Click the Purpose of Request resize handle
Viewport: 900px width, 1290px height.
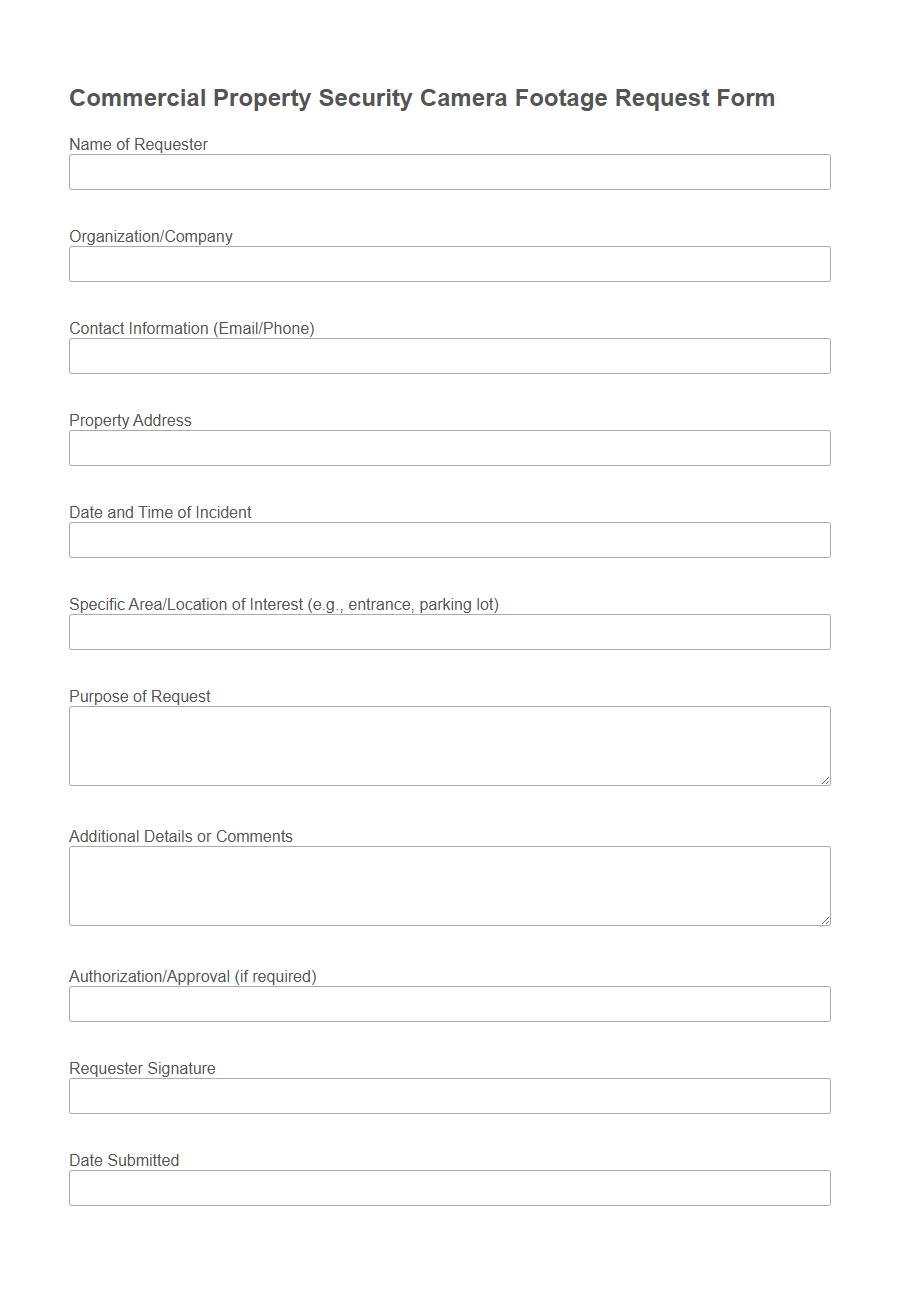[826, 781]
